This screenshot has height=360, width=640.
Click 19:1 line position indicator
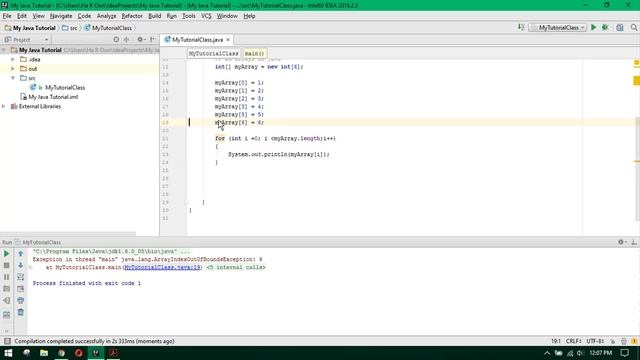pyautogui.click(x=556, y=341)
